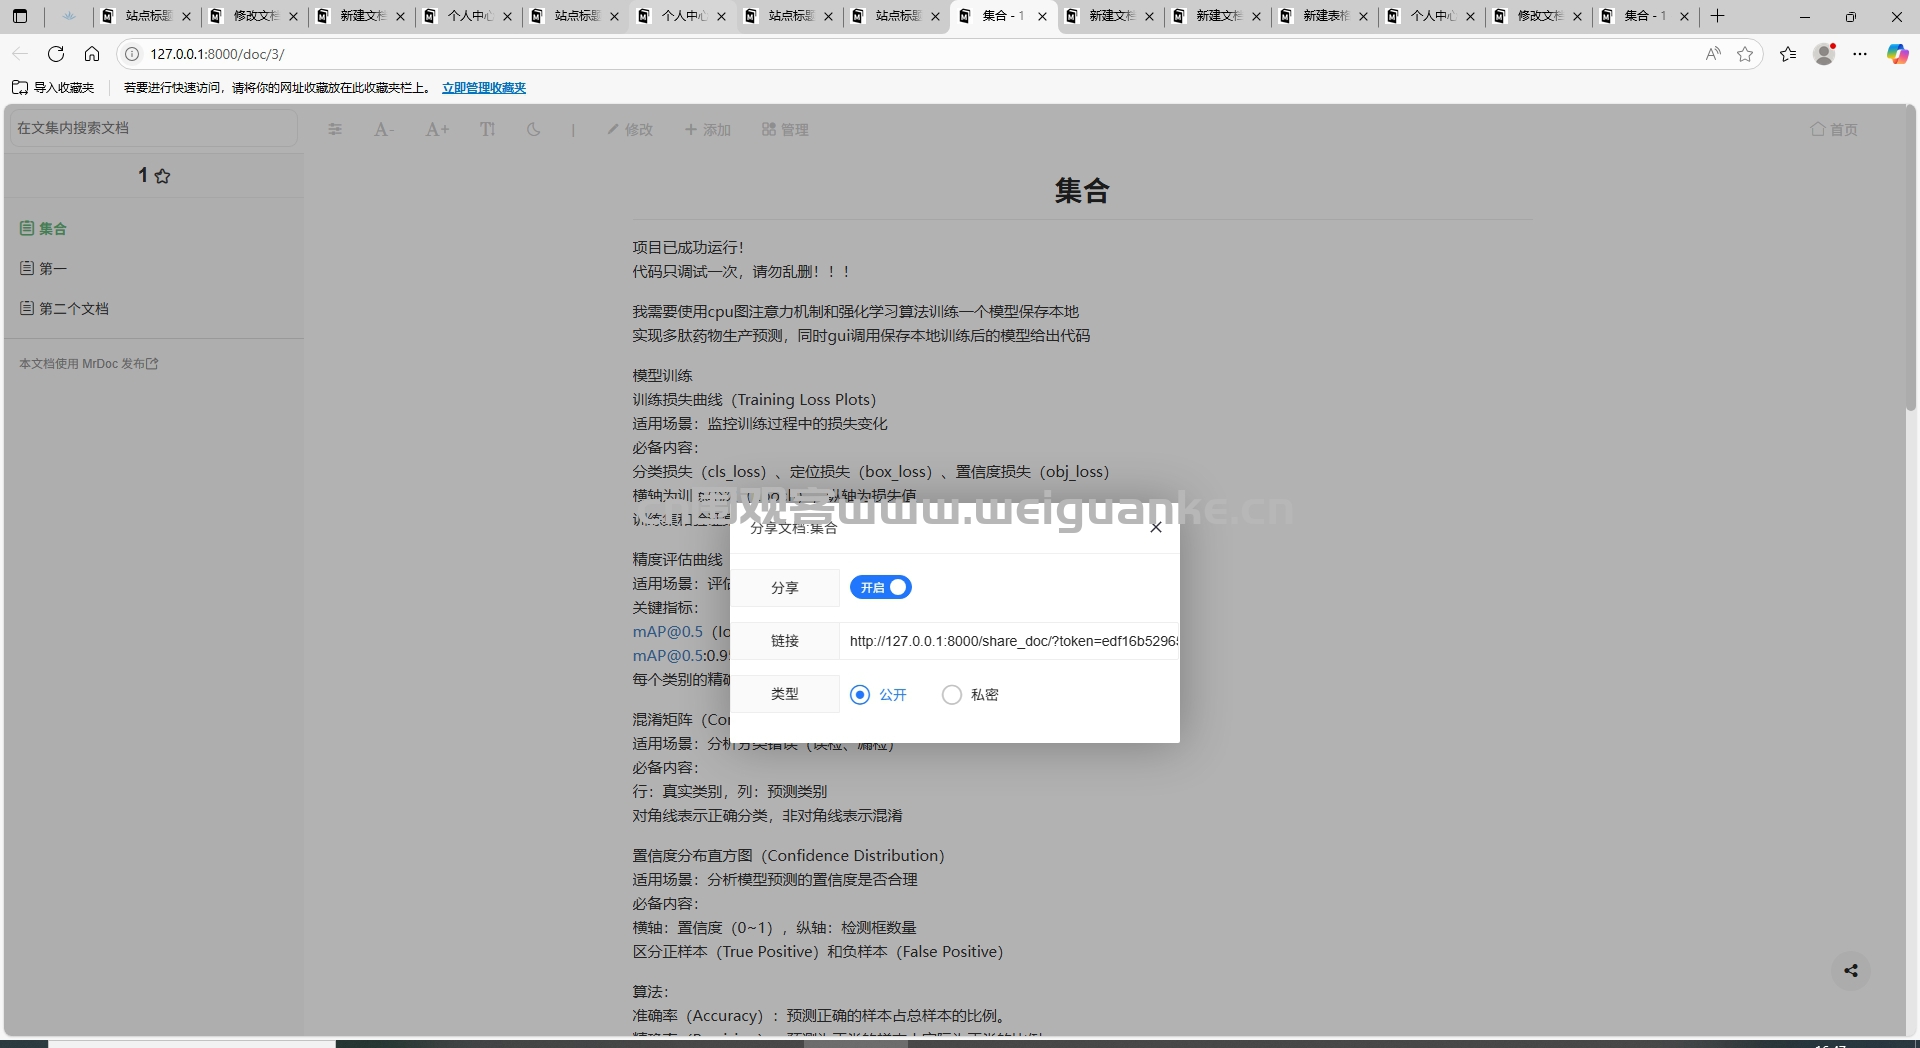Increase font size with A+
The width and height of the screenshot is (1920, 1048).
(x=437, y=129)
